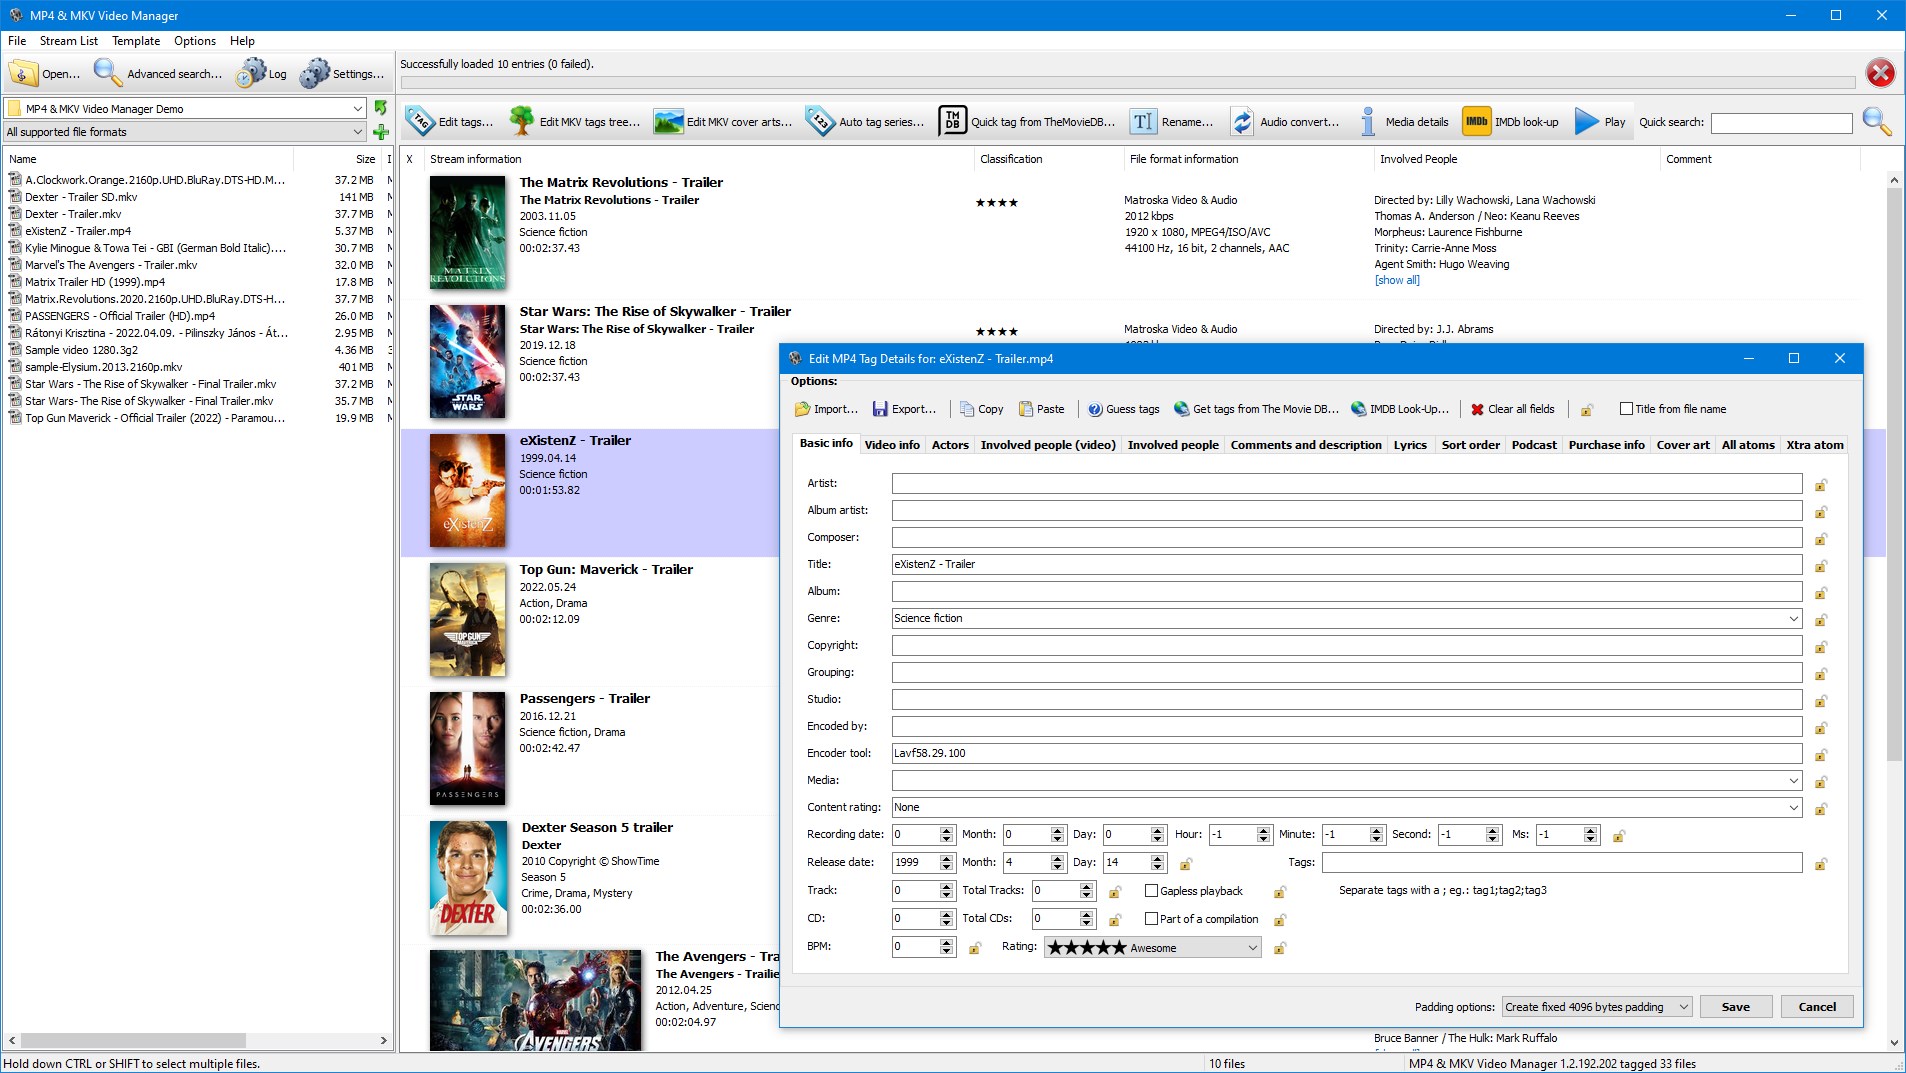Expand the MP4 & MKV Video Manager Demo dropdown
This screenshot has height=1073, width=1906.
point(357,108)
